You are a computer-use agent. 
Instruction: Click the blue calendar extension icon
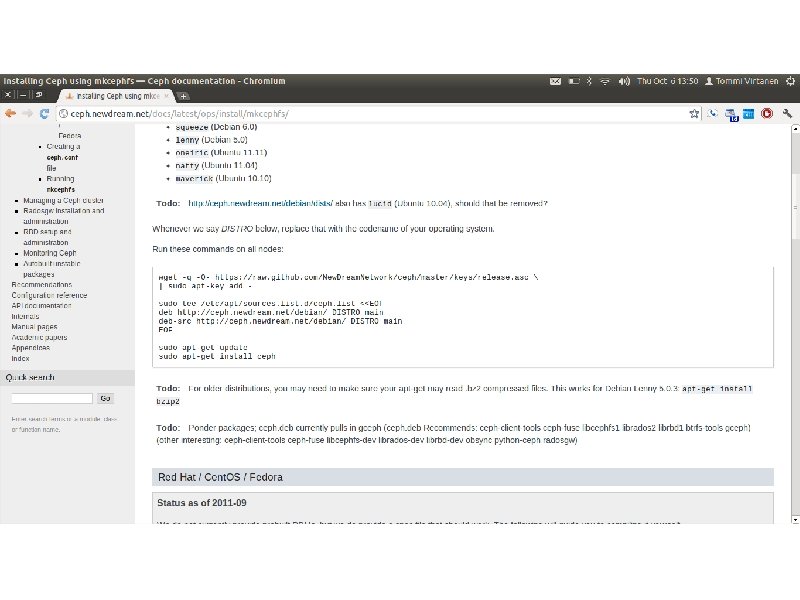748,113
